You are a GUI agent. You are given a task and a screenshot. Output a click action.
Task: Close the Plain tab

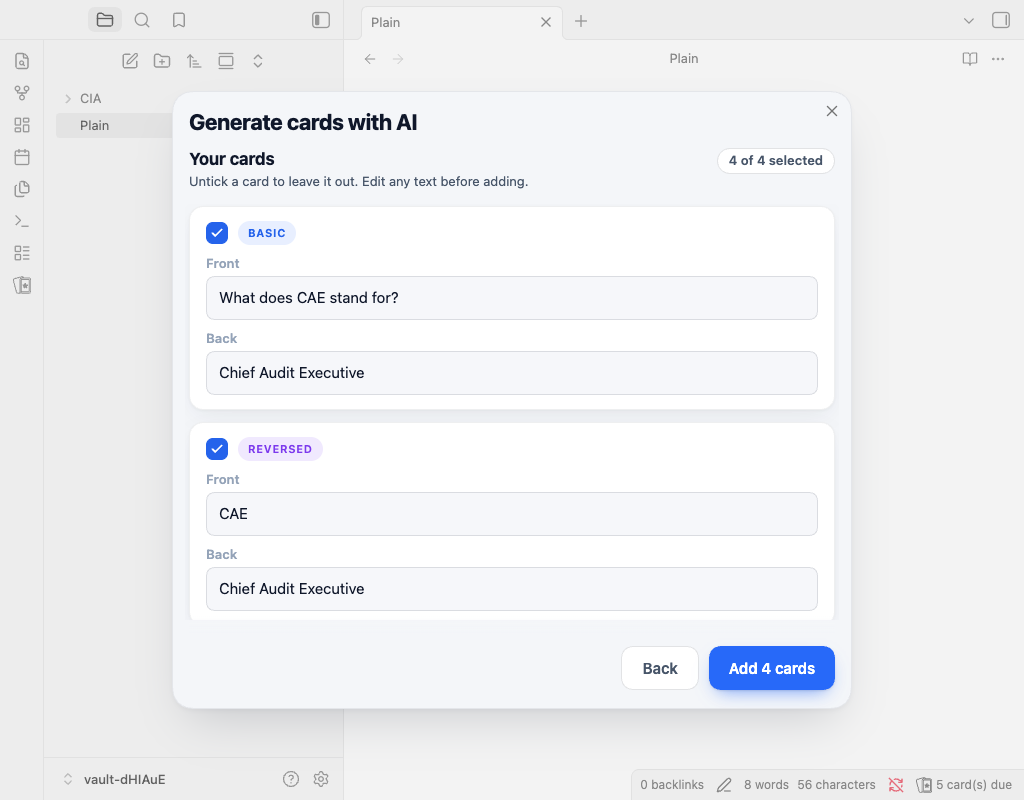546,22
